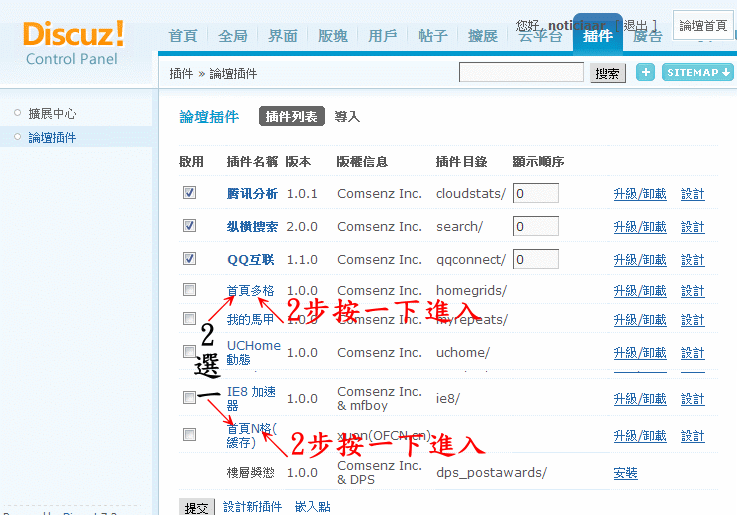Switch to the 插件列表 tab

[291, 117]
